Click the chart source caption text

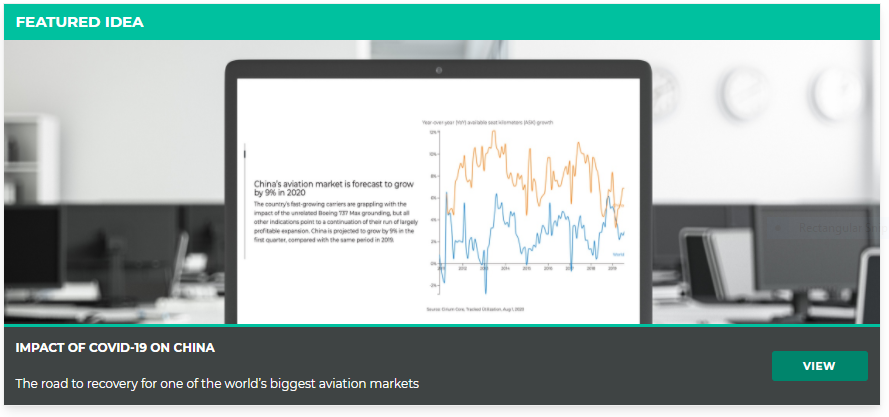(x=475, y=309)
